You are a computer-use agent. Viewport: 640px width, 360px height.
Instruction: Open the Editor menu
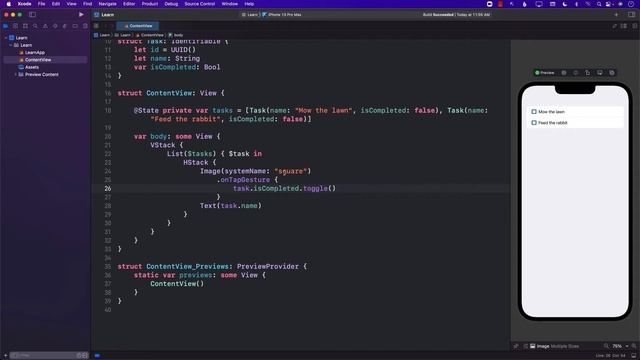[129, 4]
